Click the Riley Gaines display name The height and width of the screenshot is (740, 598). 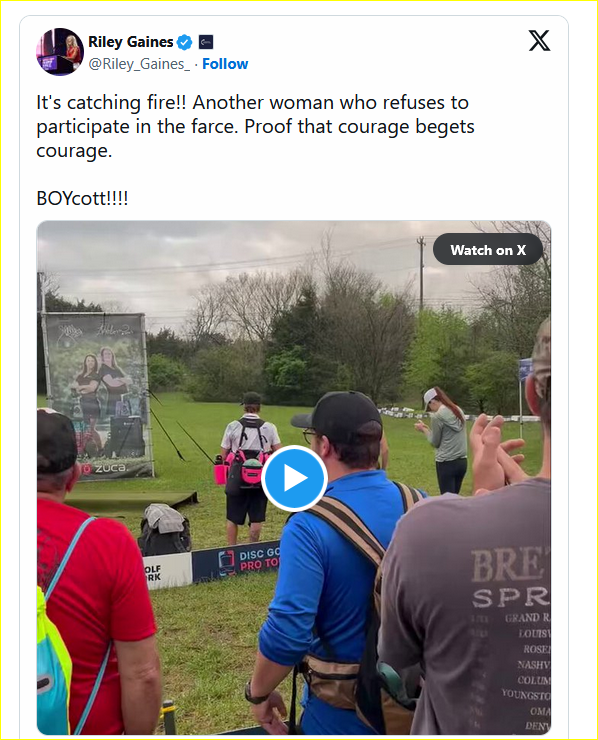click(131, 42)
